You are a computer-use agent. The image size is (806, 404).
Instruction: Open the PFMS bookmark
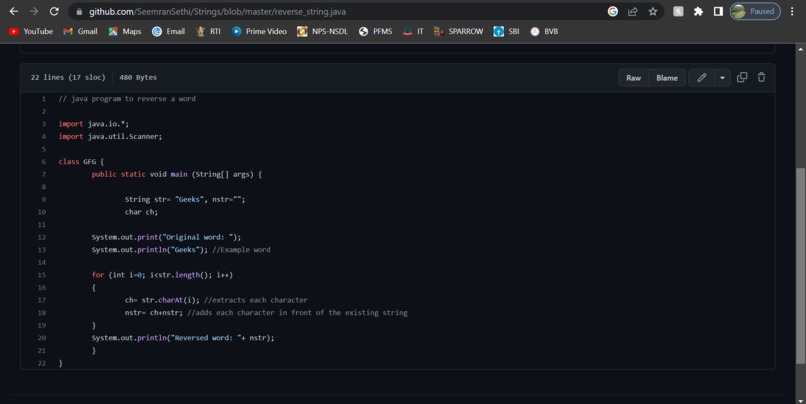(x=375, y=31)
